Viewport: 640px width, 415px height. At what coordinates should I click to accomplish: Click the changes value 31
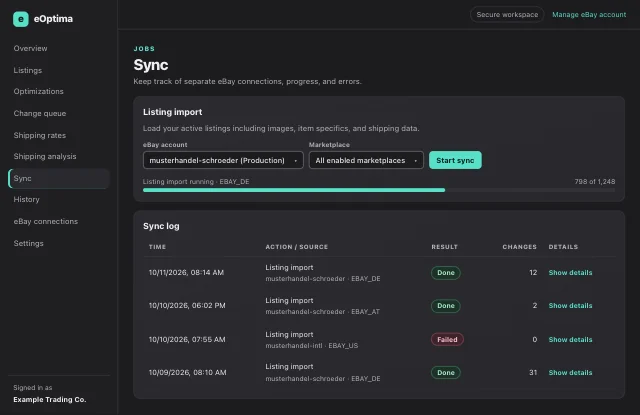[533, 373]
